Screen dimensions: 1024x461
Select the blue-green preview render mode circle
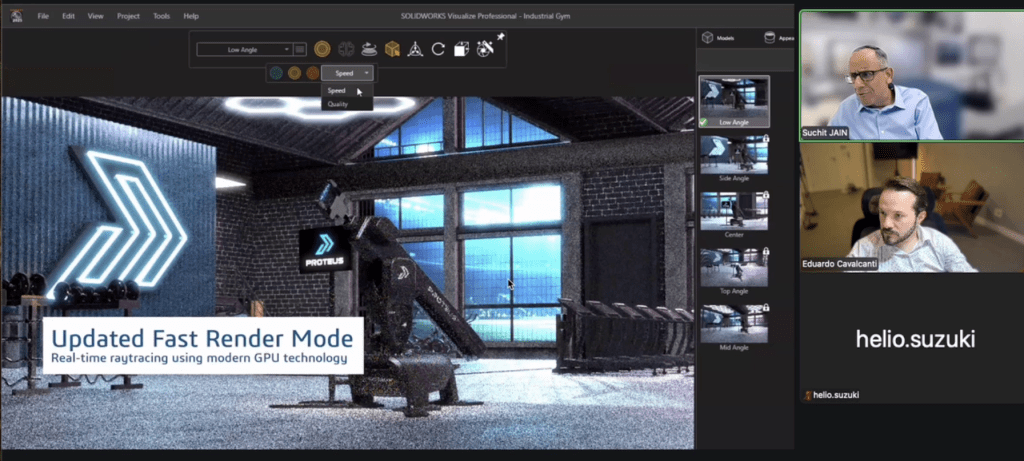pyautogui.click(x=275, y=72)
